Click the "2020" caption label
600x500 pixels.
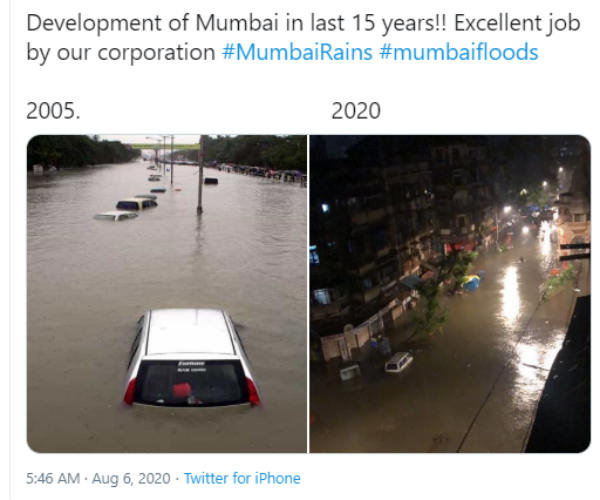pyautogui.click(x=355, y=111)
